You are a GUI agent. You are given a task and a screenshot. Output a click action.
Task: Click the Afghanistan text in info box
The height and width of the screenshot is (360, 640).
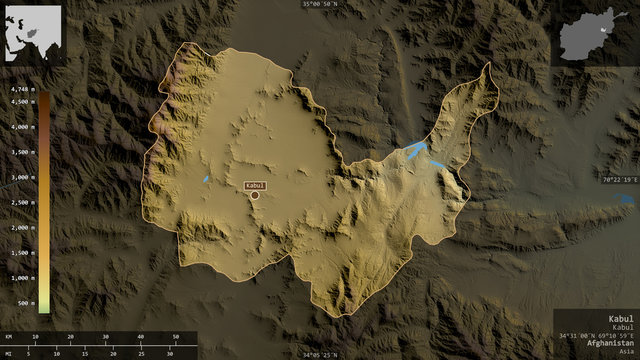pyautogui.click(x=611, y=343)
